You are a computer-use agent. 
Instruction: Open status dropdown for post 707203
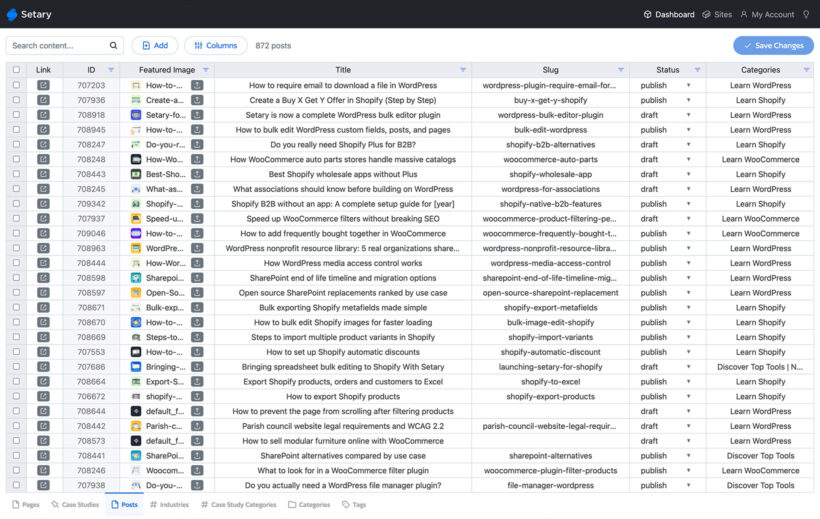pos(688,85)
